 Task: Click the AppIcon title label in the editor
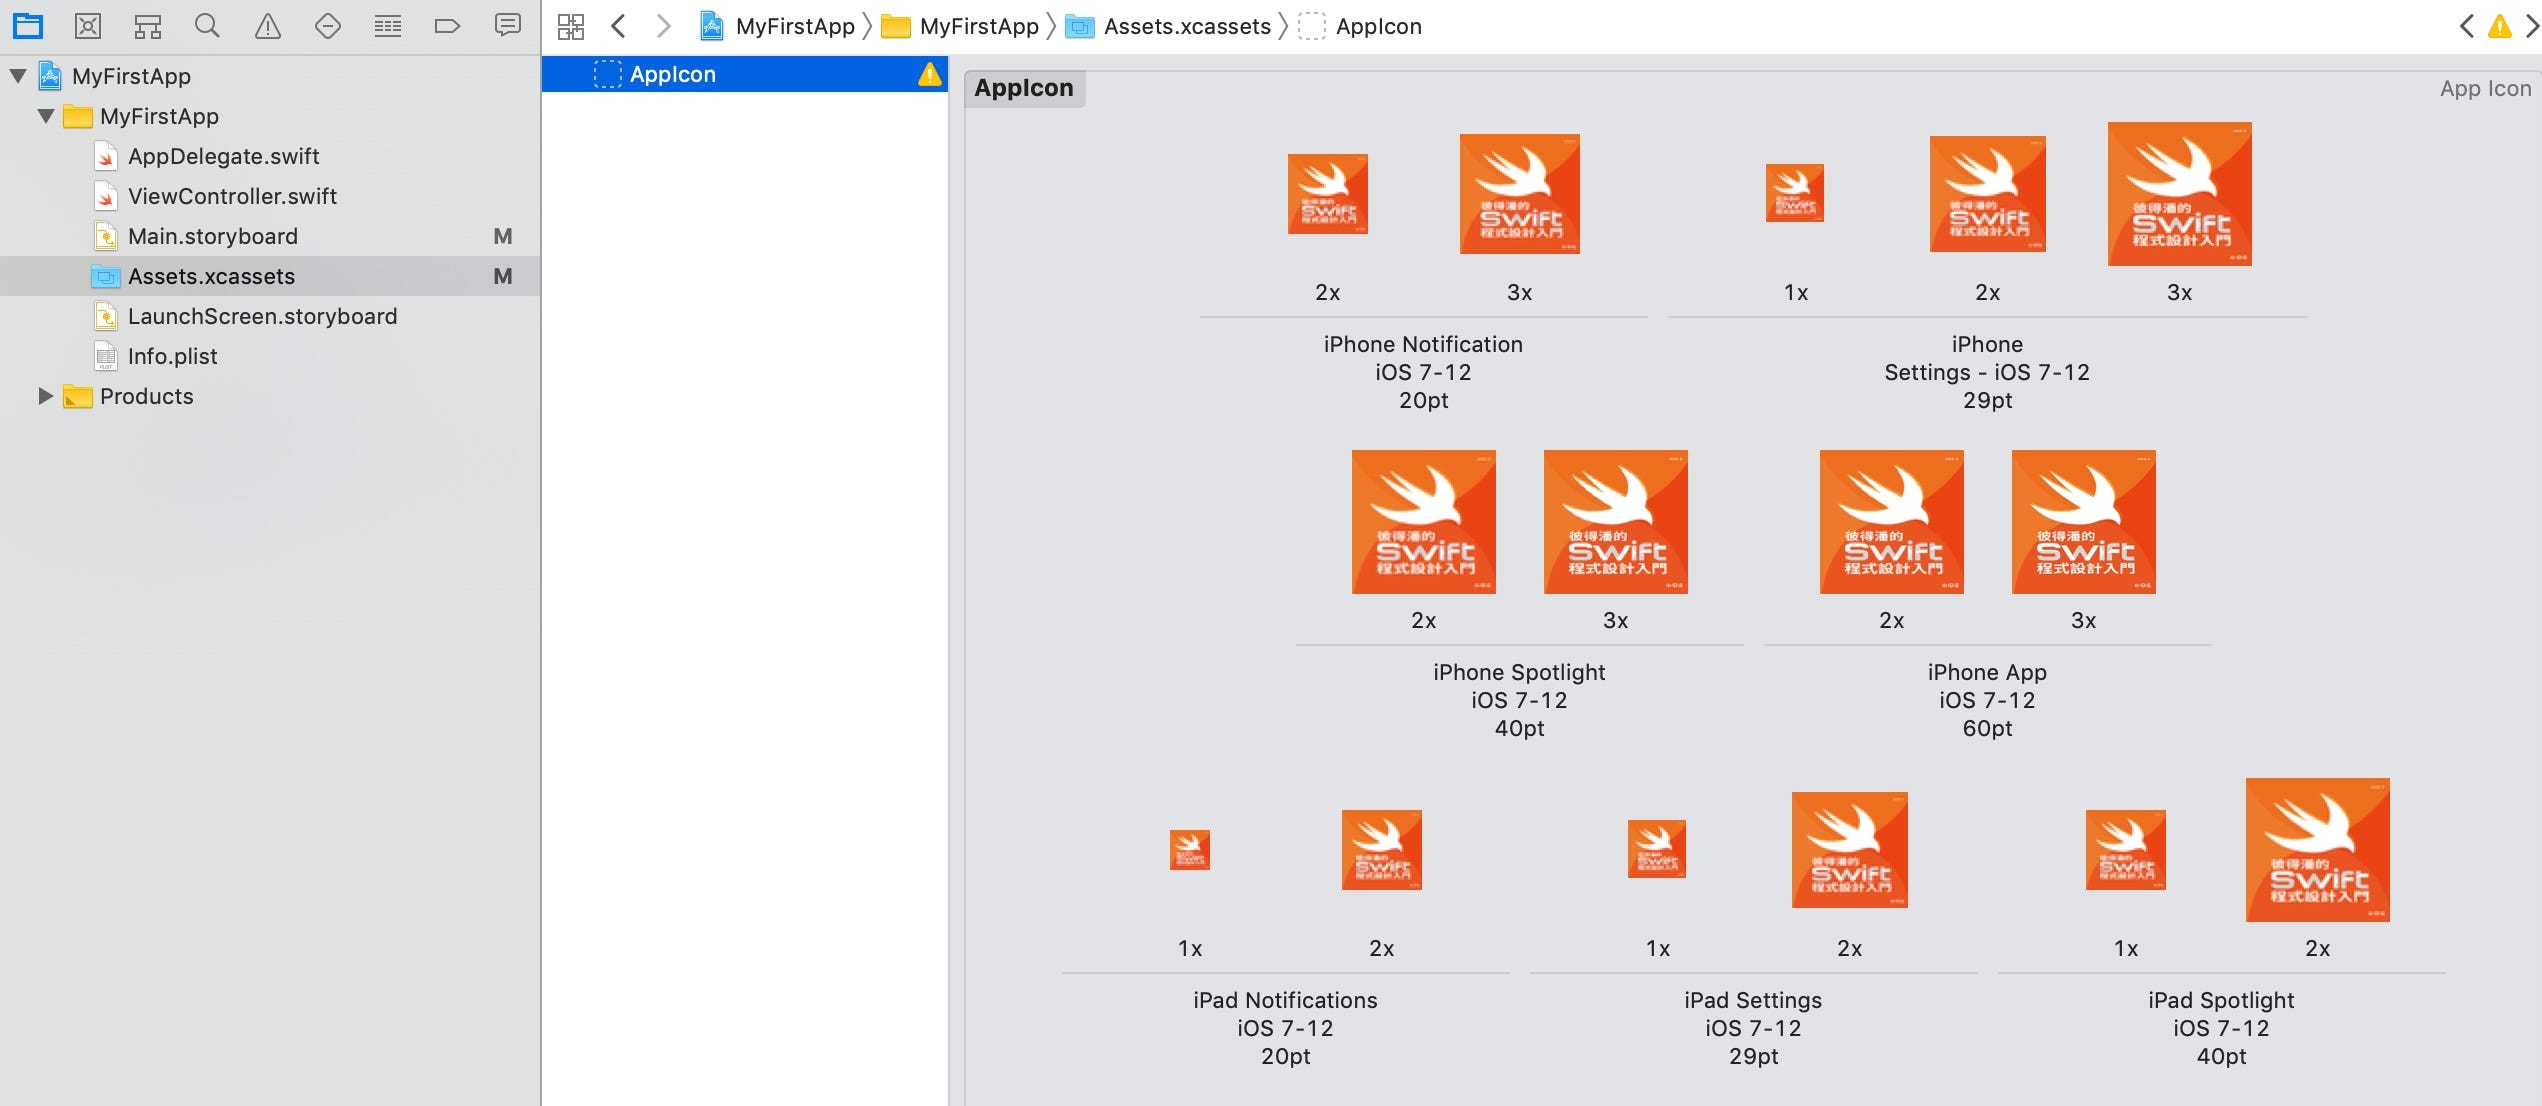point(1024,88)
